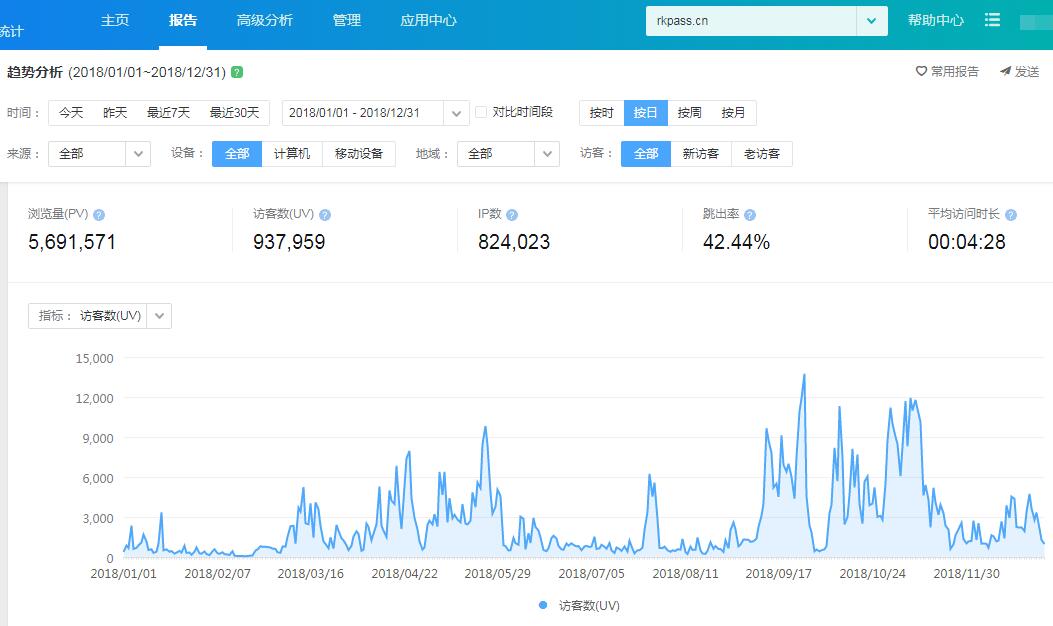Click the help icon next to 平均访问时长
The image size is (1053, 626).
click(x=1010, y=215)
